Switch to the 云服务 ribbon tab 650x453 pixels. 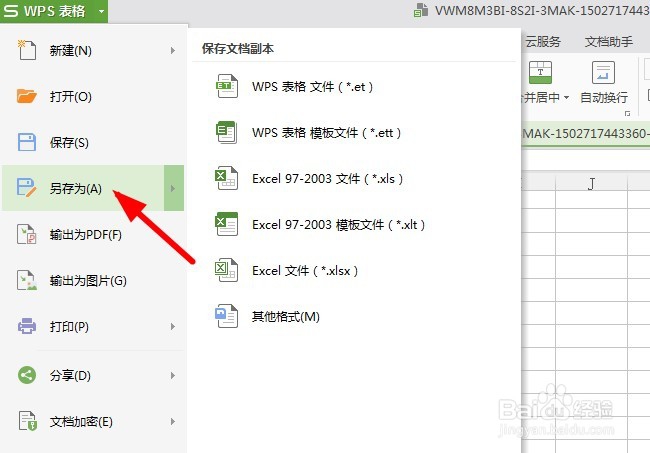pyautogui.click(x=543, y=41)
